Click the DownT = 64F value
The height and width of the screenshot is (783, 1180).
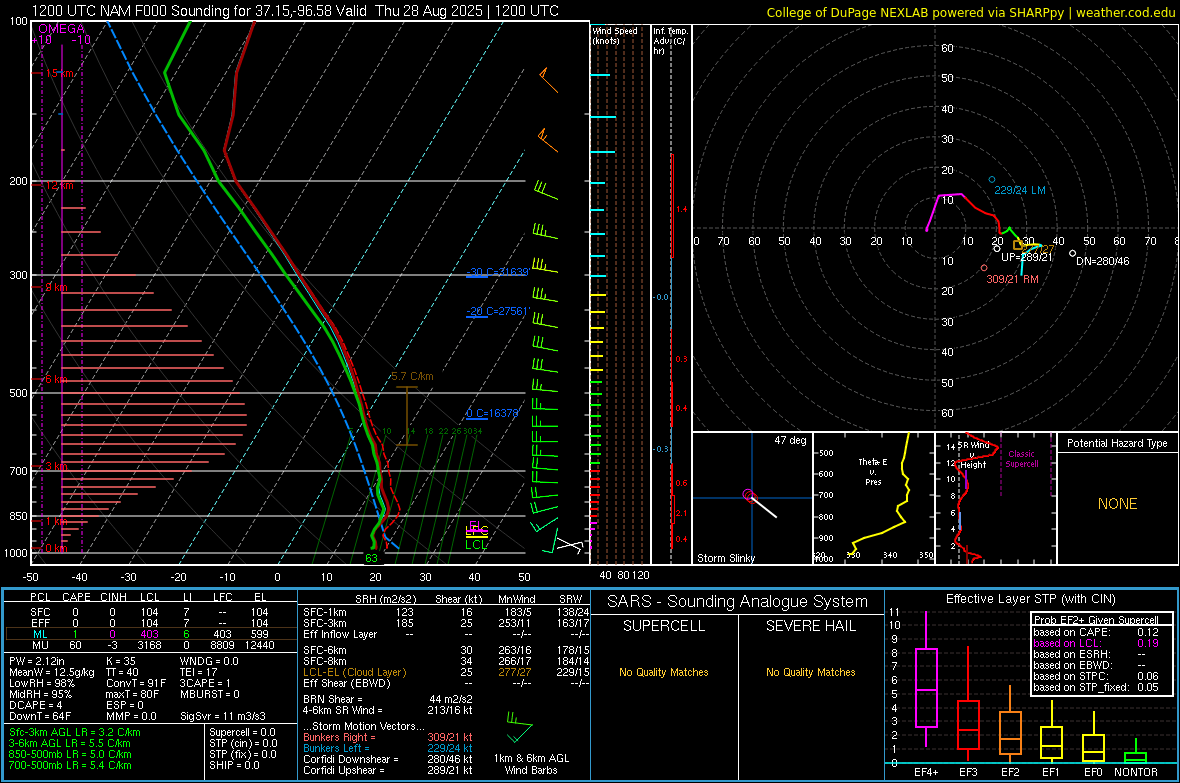pos(40,716)
